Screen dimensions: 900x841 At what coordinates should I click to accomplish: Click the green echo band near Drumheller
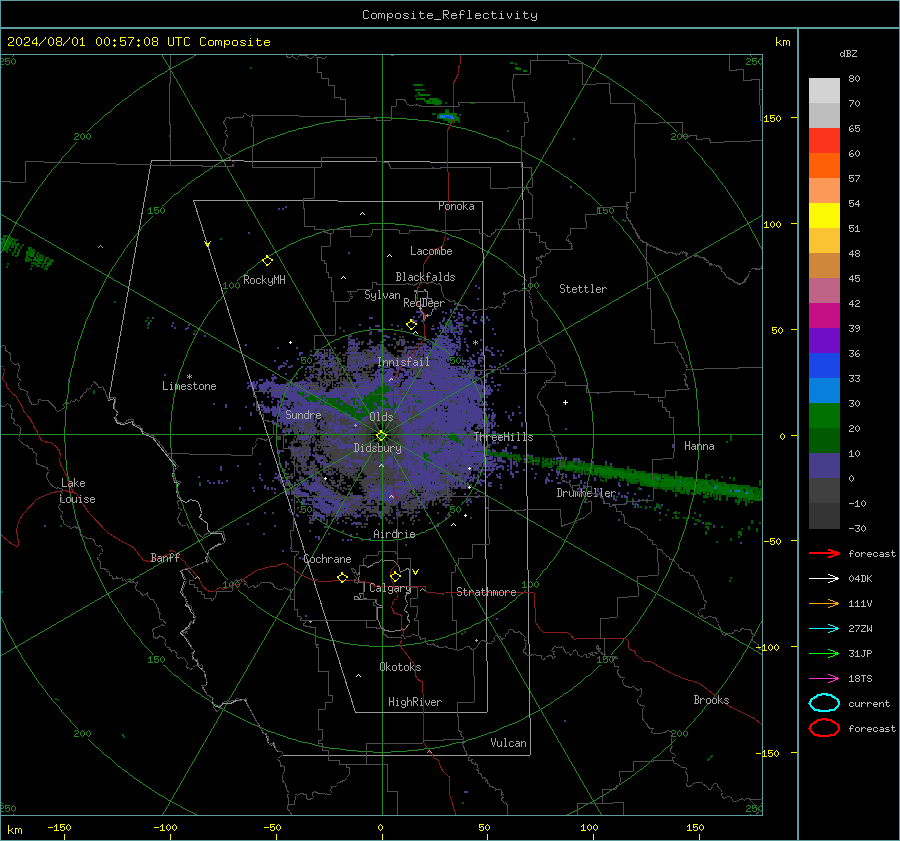[626, 474]
